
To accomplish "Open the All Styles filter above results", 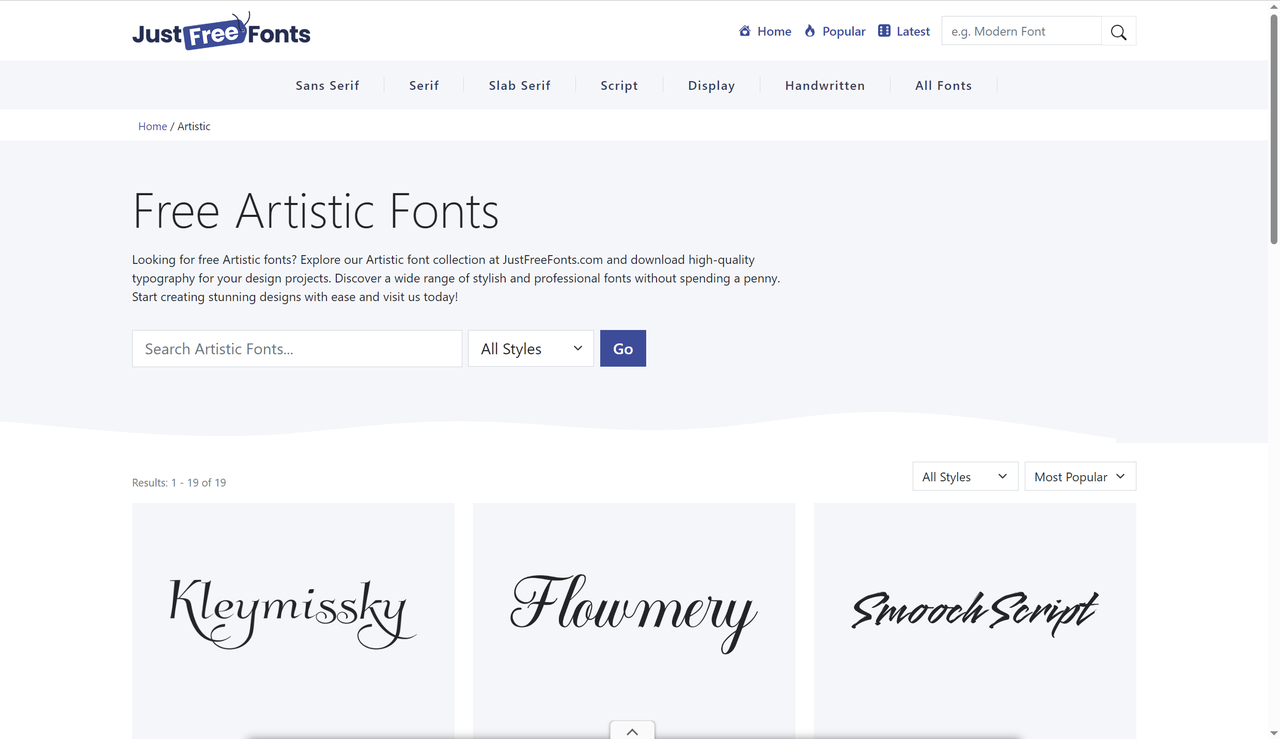I will coord(964,477).
